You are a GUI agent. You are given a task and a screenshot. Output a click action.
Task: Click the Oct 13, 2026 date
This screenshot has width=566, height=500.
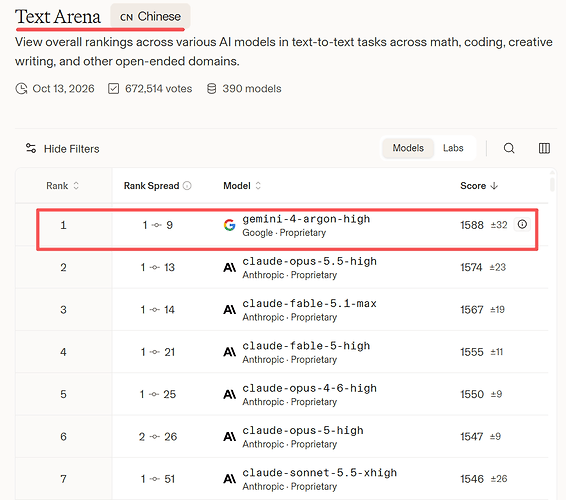coord(63,88)
